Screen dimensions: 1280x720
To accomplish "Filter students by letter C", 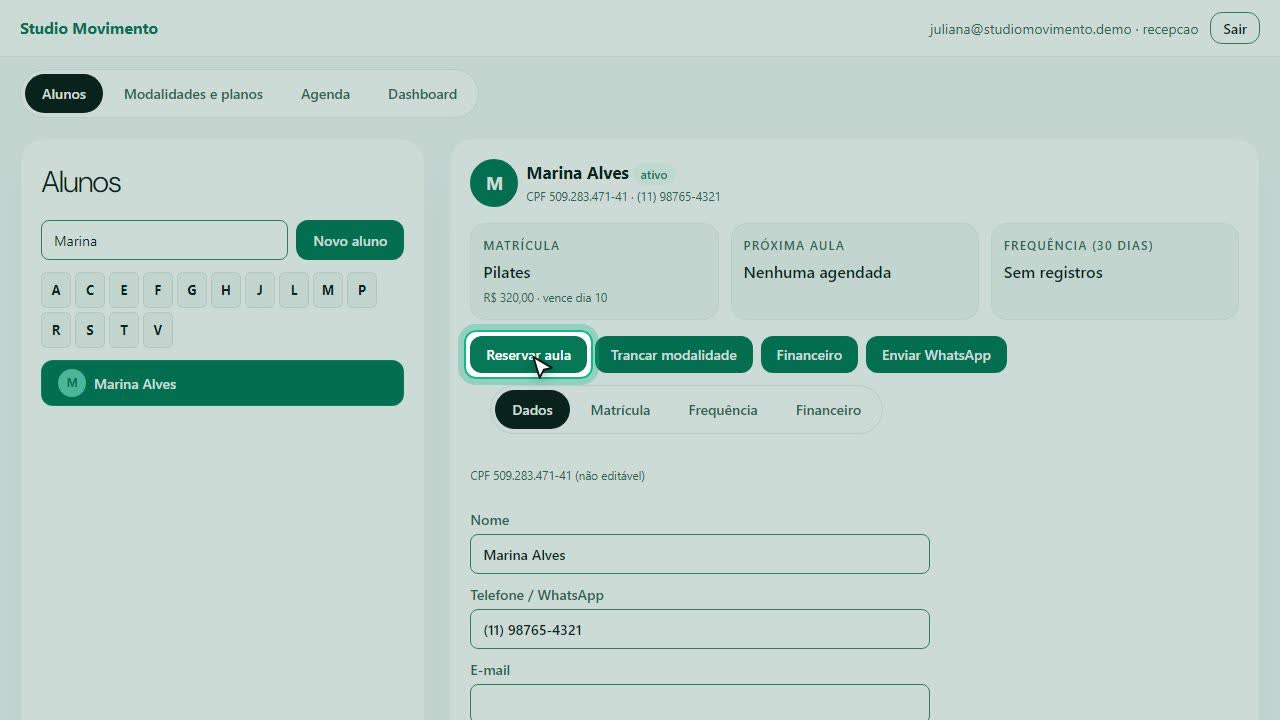I will [90, 290].
